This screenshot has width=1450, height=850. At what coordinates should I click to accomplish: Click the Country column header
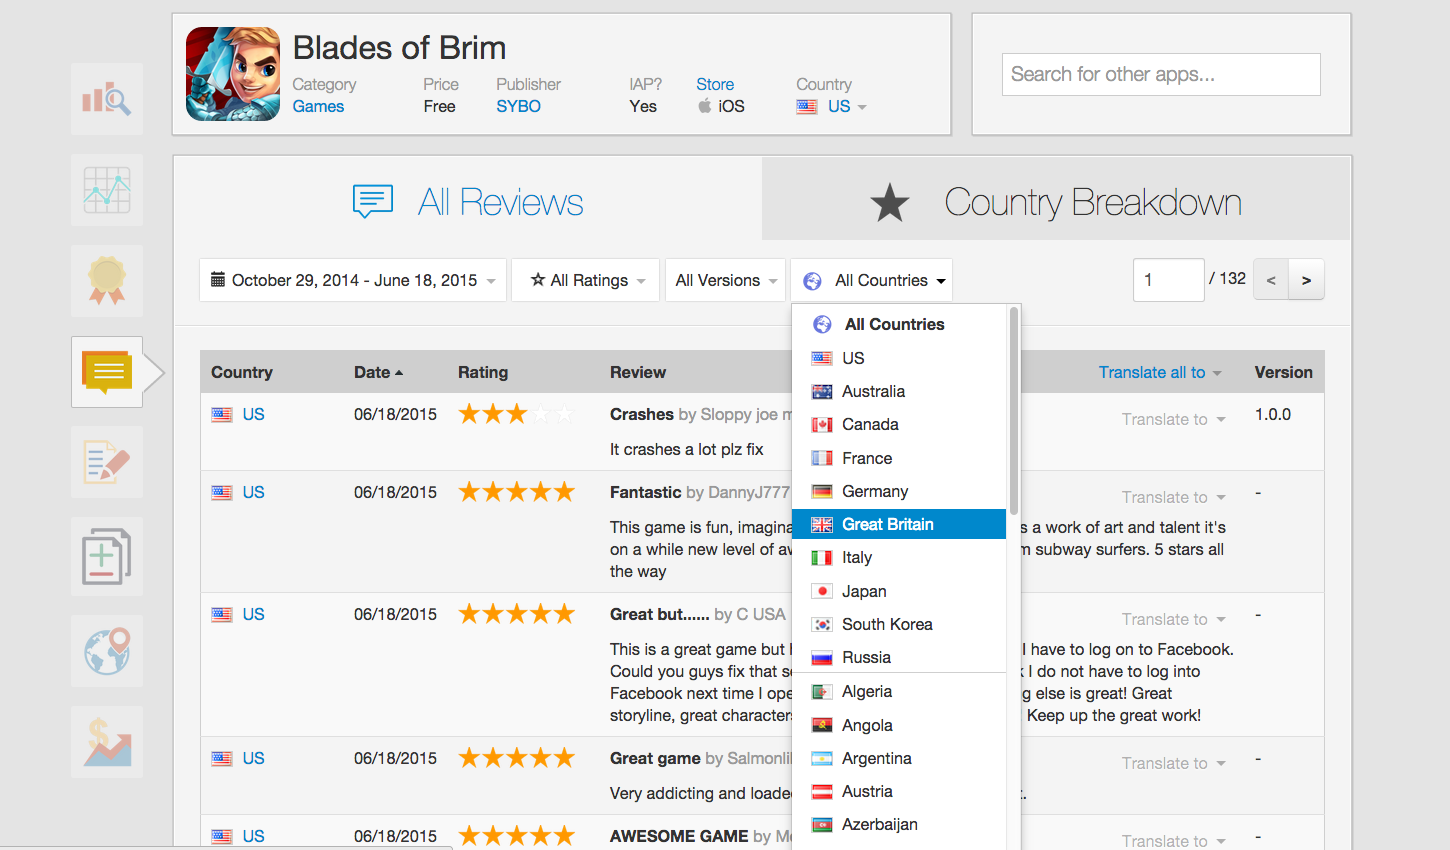click(242, 372)
